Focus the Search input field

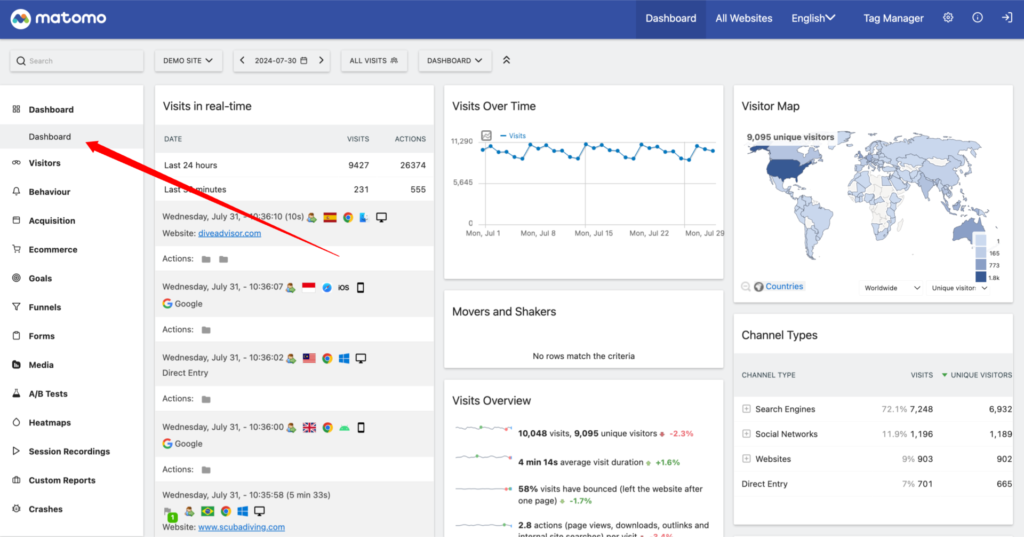(x=76, y=61)
